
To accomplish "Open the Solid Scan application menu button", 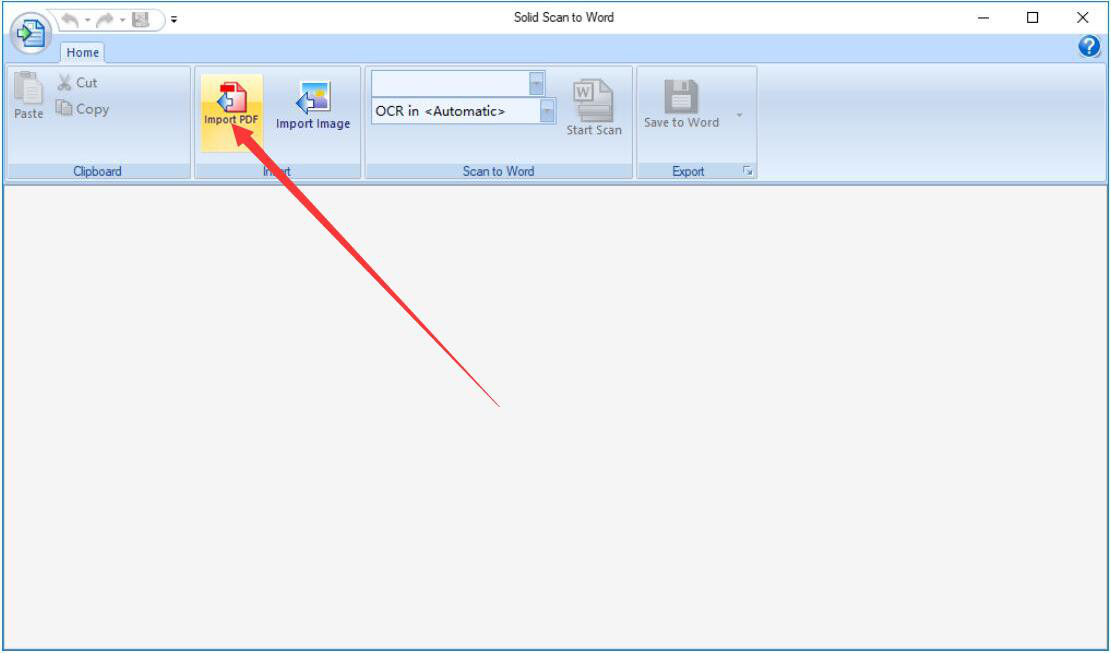I will point(30,33).
